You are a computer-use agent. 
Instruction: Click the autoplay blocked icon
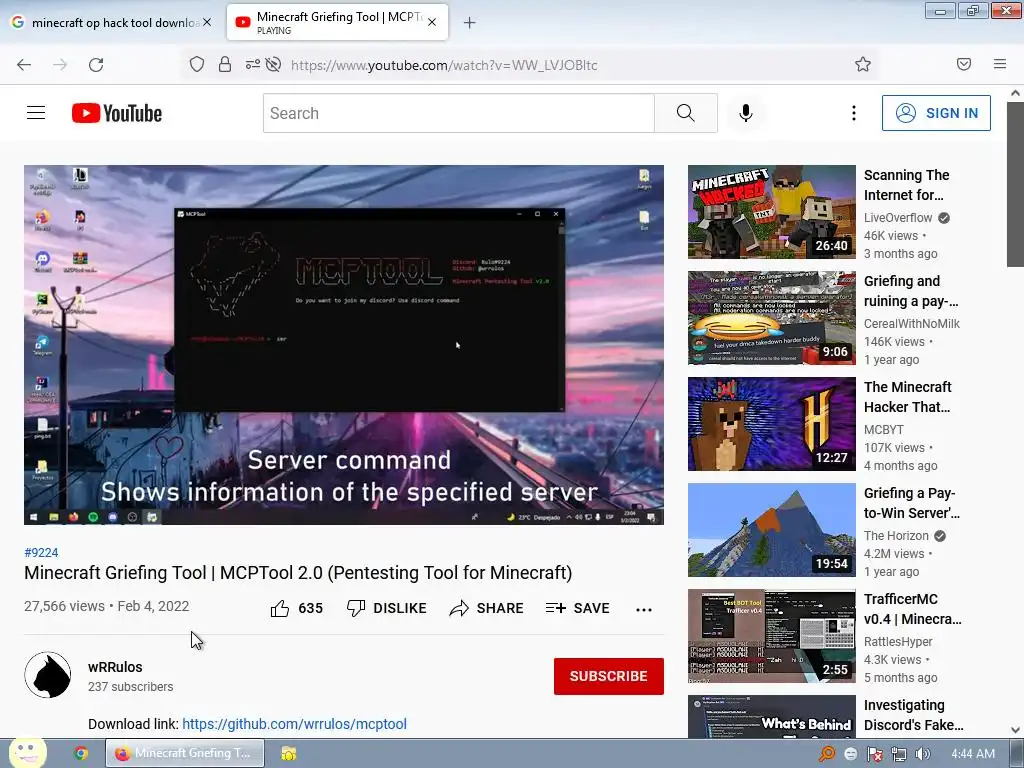click(x=274, y=64)
